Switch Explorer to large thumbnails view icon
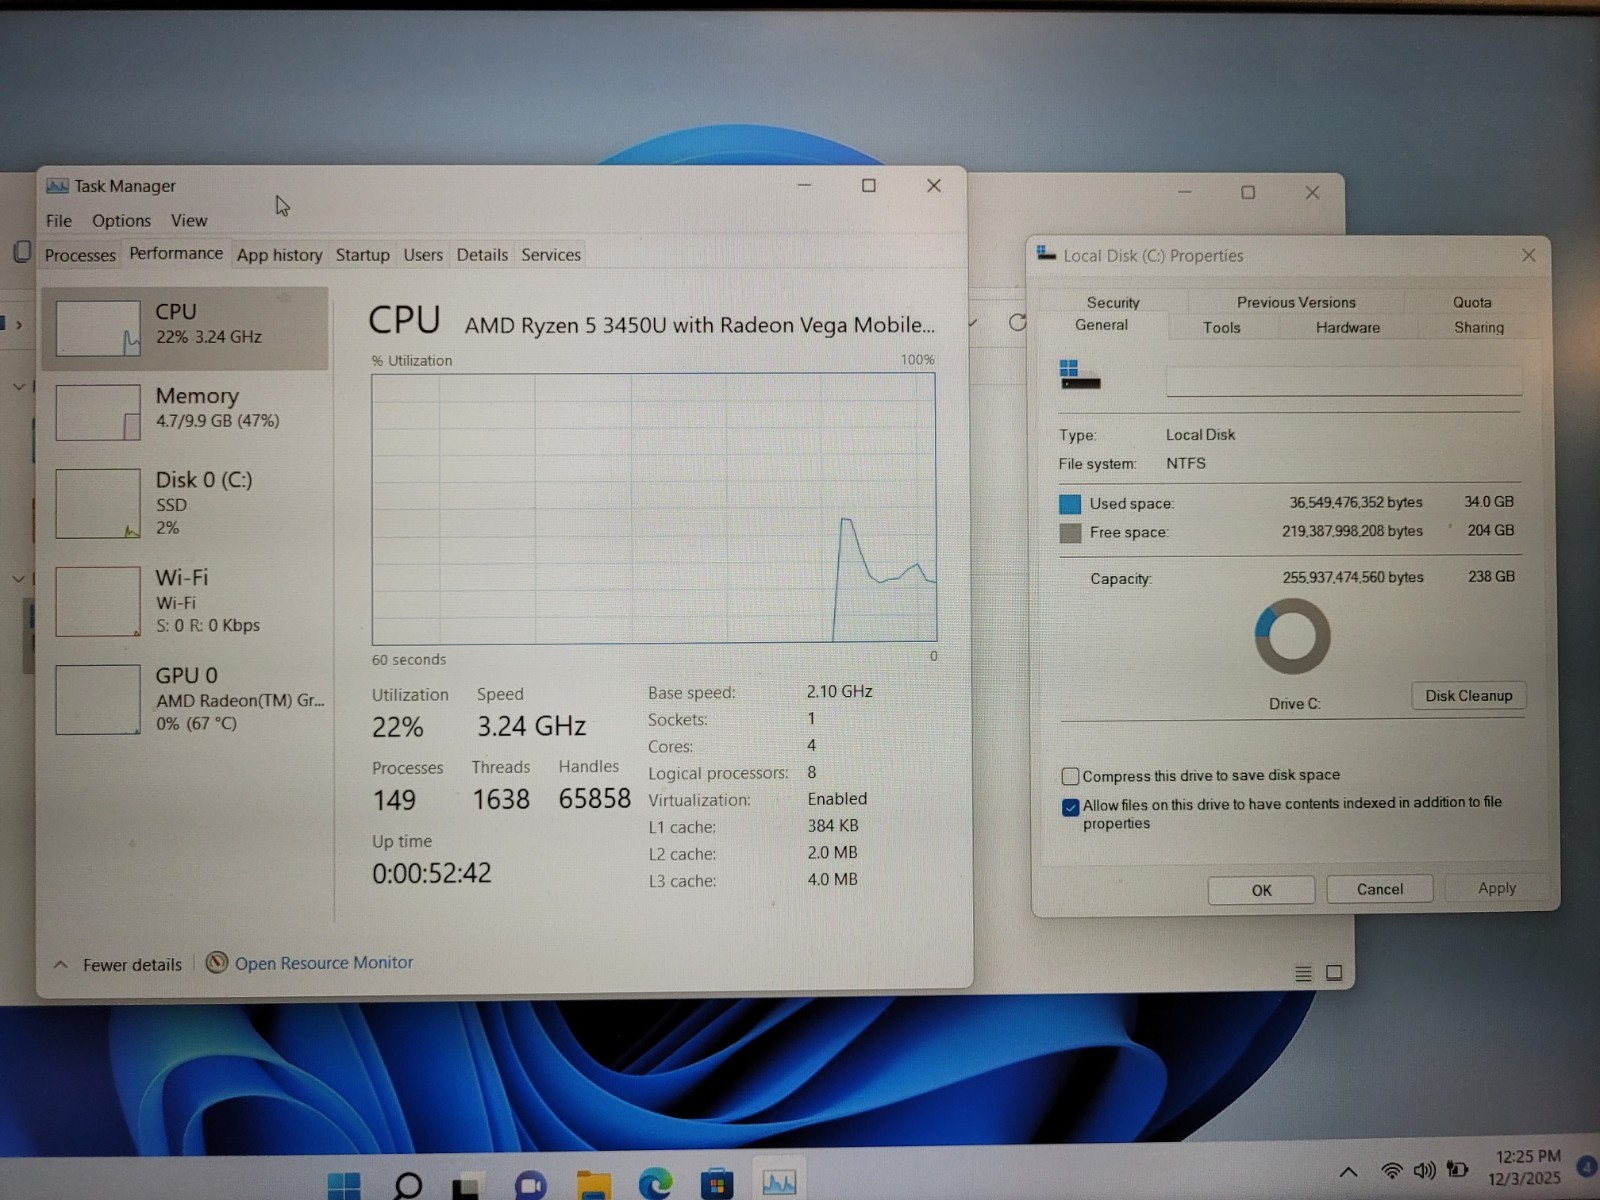This screenshot has width=1600, height=1200. click(x=1334, y=973)
